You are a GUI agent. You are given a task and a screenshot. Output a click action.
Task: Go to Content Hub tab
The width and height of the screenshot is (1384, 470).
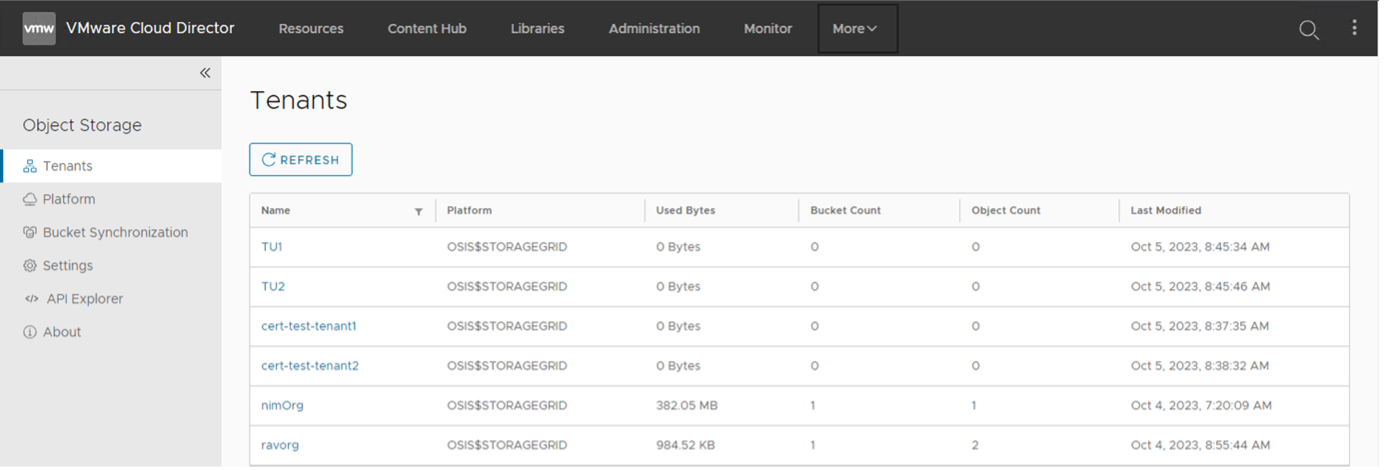point(427,29)
